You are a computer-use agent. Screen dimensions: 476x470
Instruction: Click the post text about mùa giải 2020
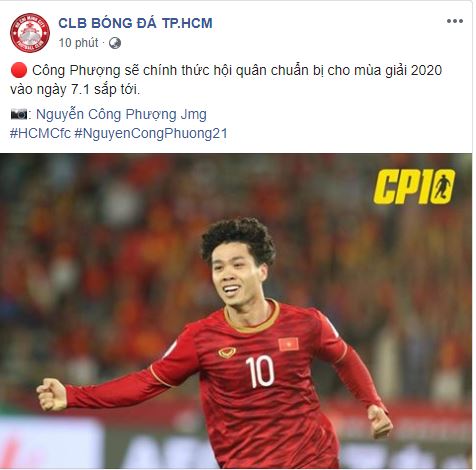226,70
